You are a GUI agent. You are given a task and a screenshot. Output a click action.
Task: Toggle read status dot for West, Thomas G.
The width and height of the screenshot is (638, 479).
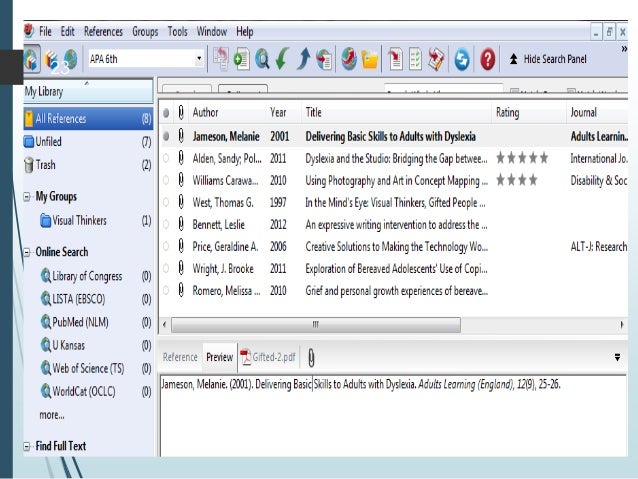click(165, 203)
